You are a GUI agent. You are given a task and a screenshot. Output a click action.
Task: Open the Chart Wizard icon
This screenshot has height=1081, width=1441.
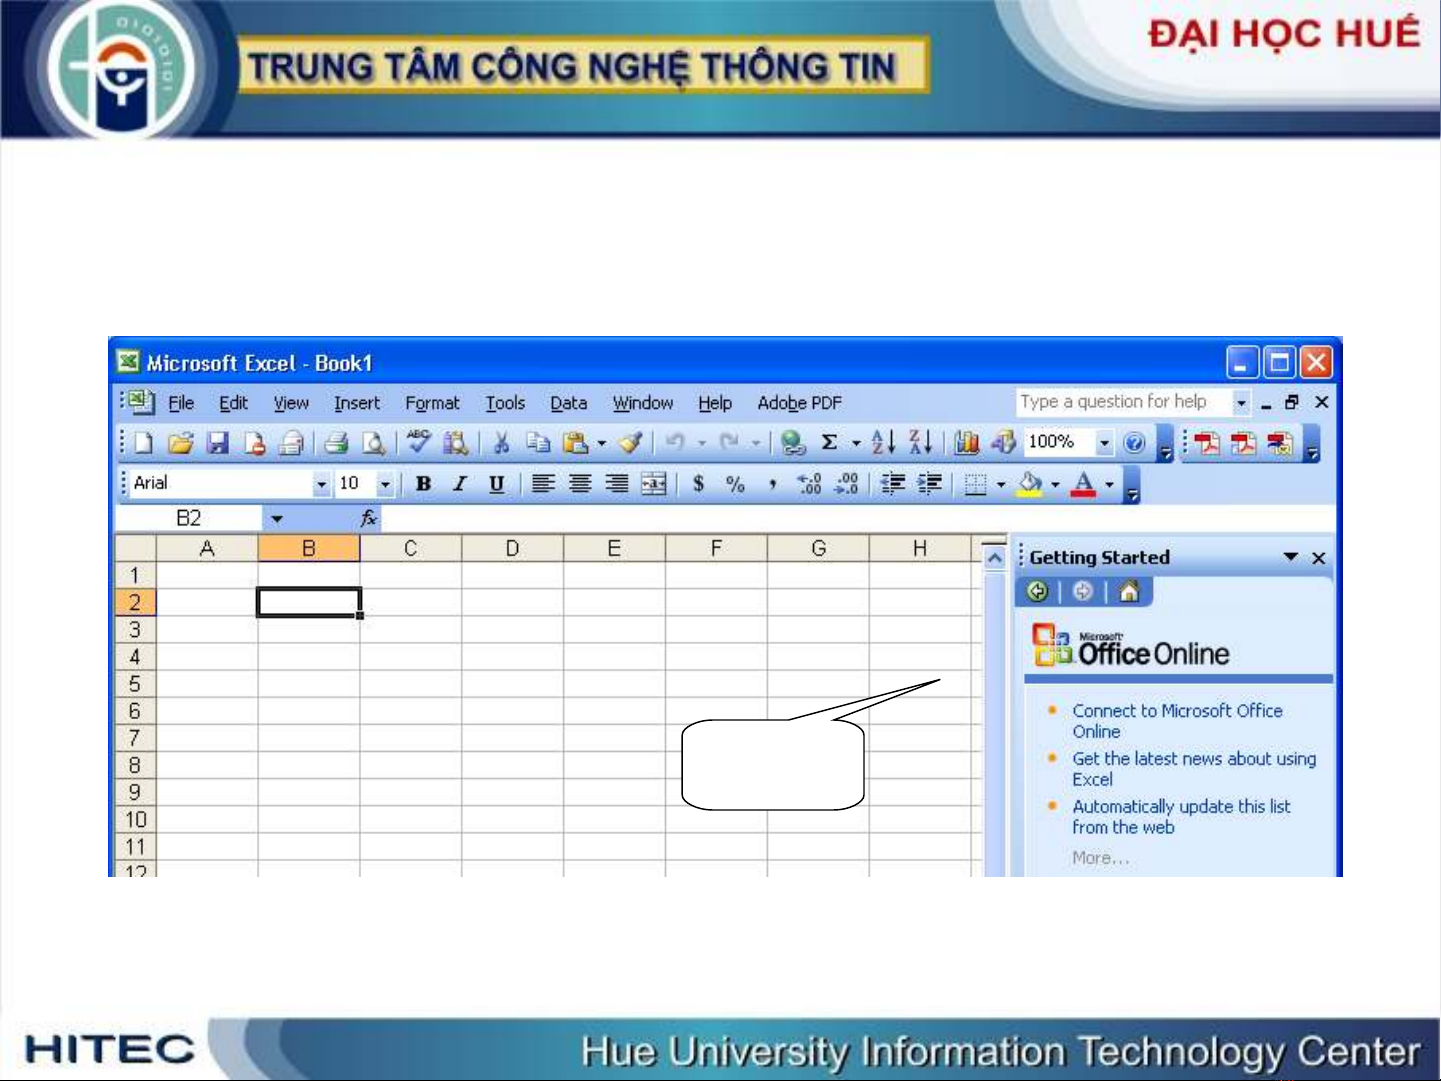[x=966, y=442]
